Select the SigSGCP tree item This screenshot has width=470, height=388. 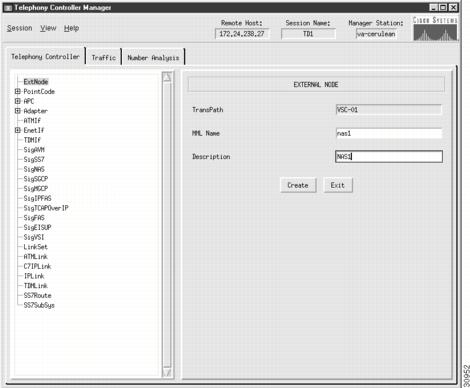point(36,179)
